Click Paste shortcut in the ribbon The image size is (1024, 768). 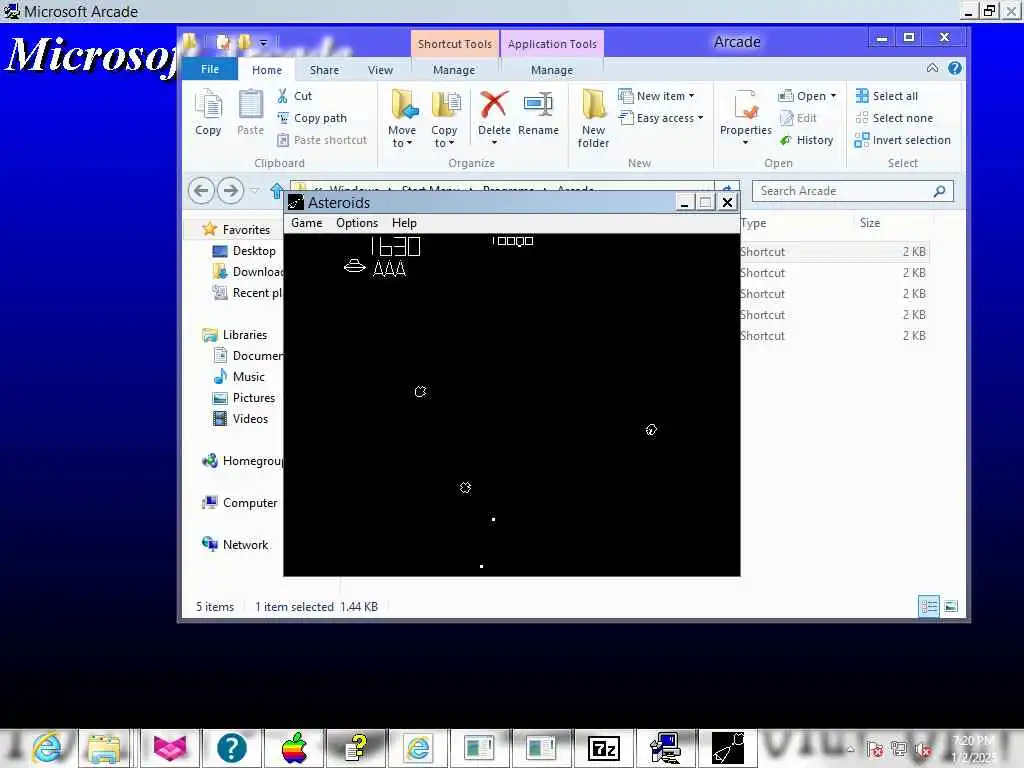[x=322, y=140]
